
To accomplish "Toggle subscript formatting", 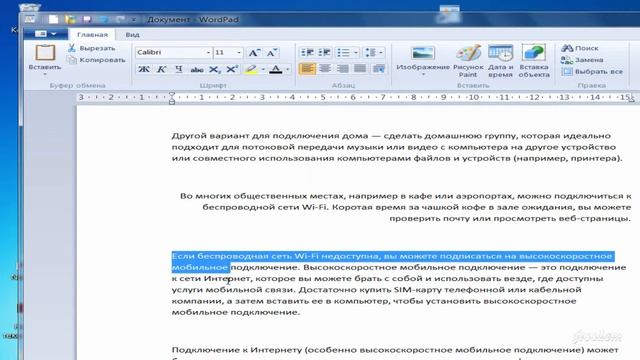I will click(x=214, y=69).
